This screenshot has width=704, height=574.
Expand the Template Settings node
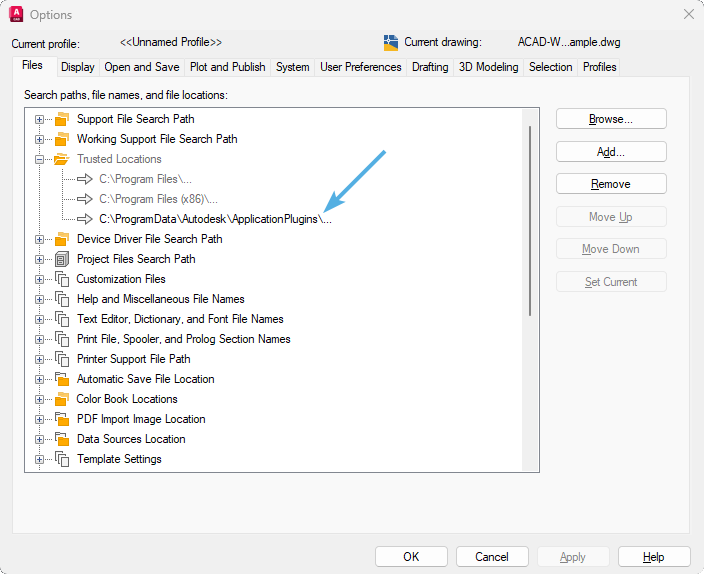click(40, 459)
